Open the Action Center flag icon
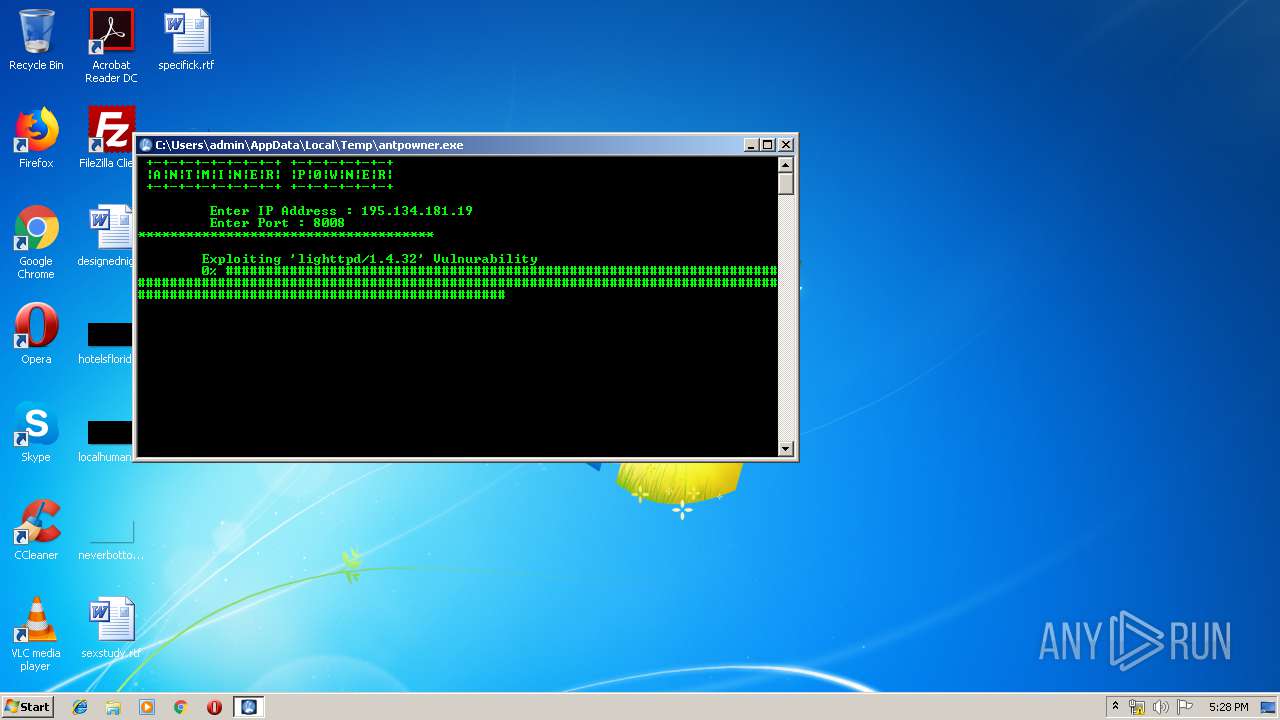Screen dimensions: 1280x720 (x=1185, y=707)
